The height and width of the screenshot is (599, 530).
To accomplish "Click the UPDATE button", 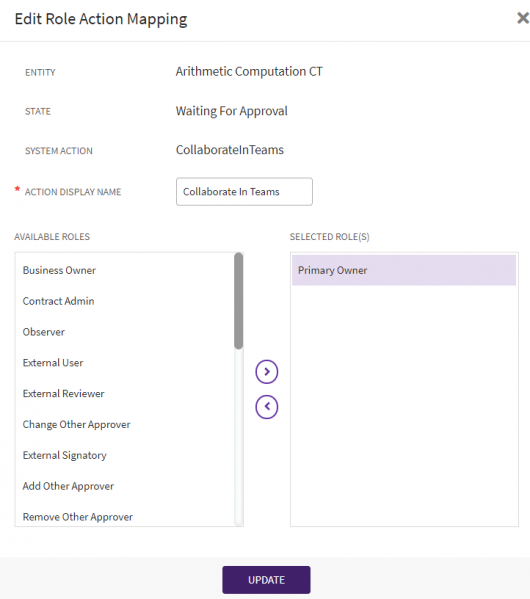I will pyautogui.click(x=266, y=580).
